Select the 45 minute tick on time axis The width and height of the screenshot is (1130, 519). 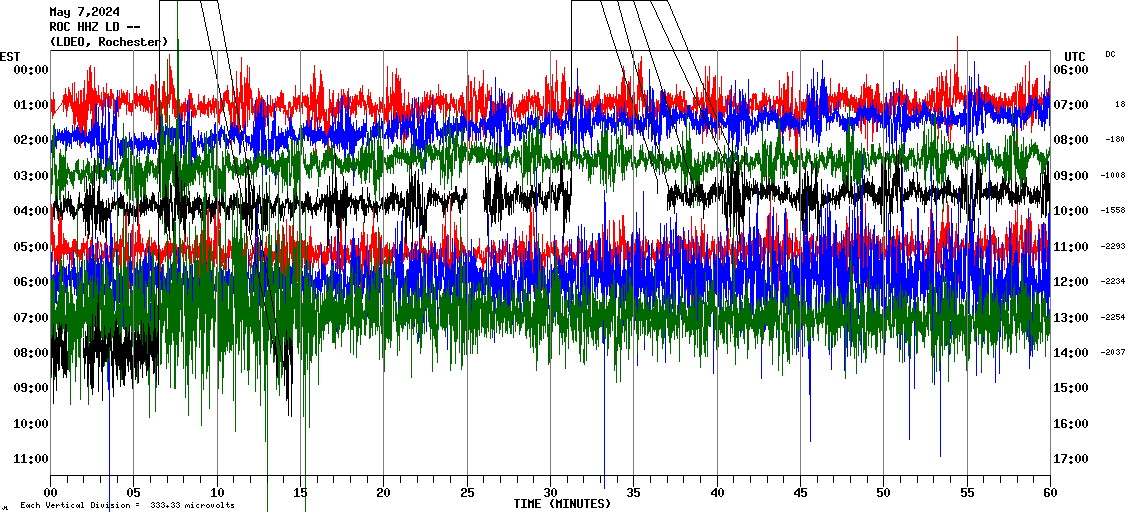click(x=800, y=493)
